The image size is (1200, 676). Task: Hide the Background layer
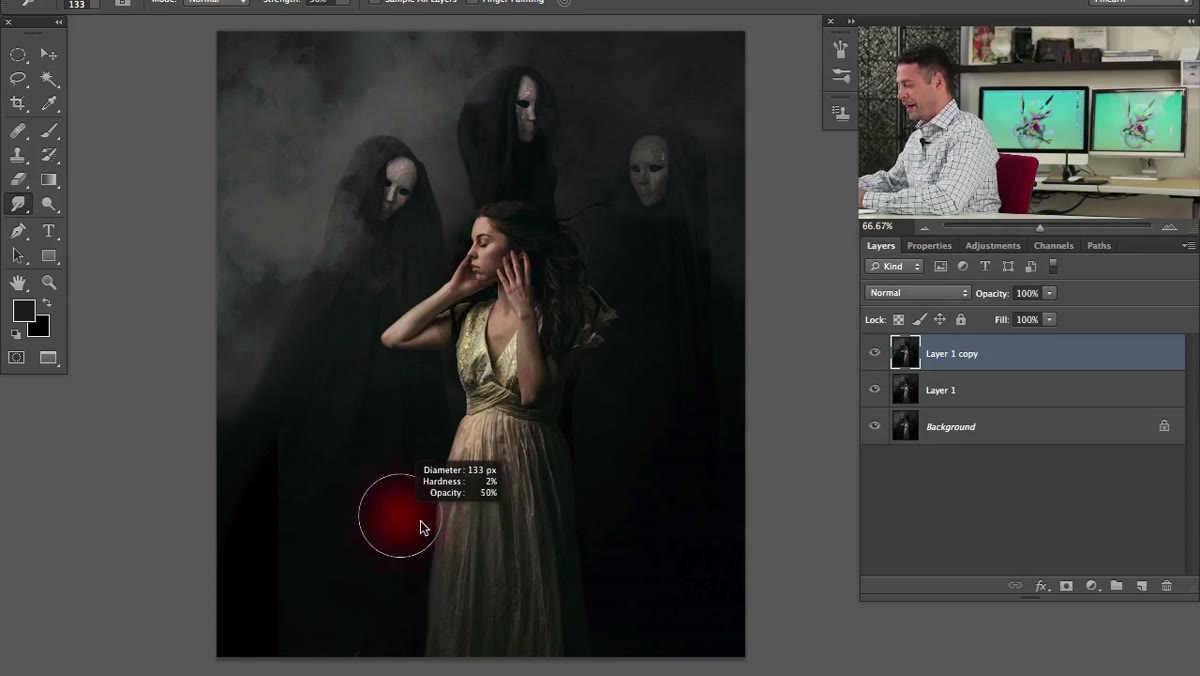tap(875, 426)
